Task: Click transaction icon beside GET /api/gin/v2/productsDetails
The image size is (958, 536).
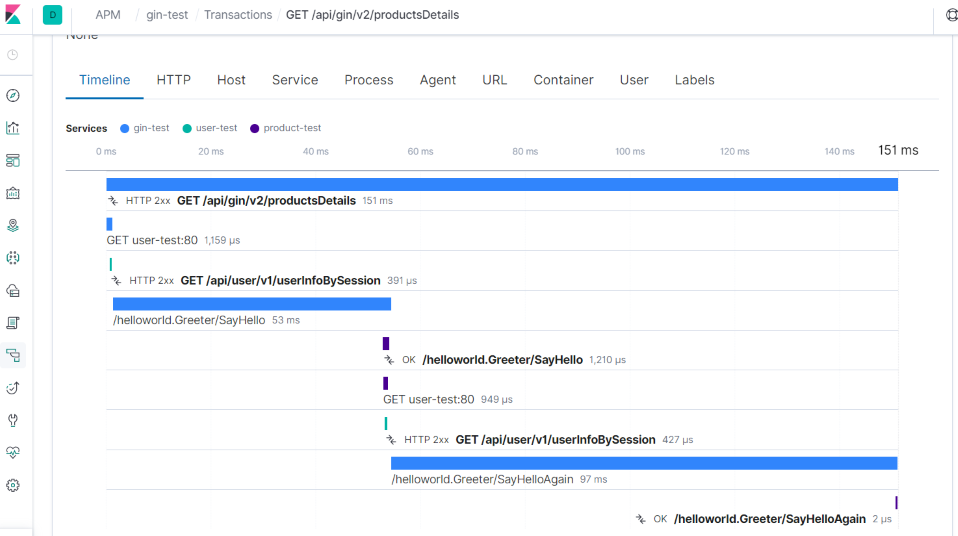Action: pyautogui.click(x=113, y=200)
